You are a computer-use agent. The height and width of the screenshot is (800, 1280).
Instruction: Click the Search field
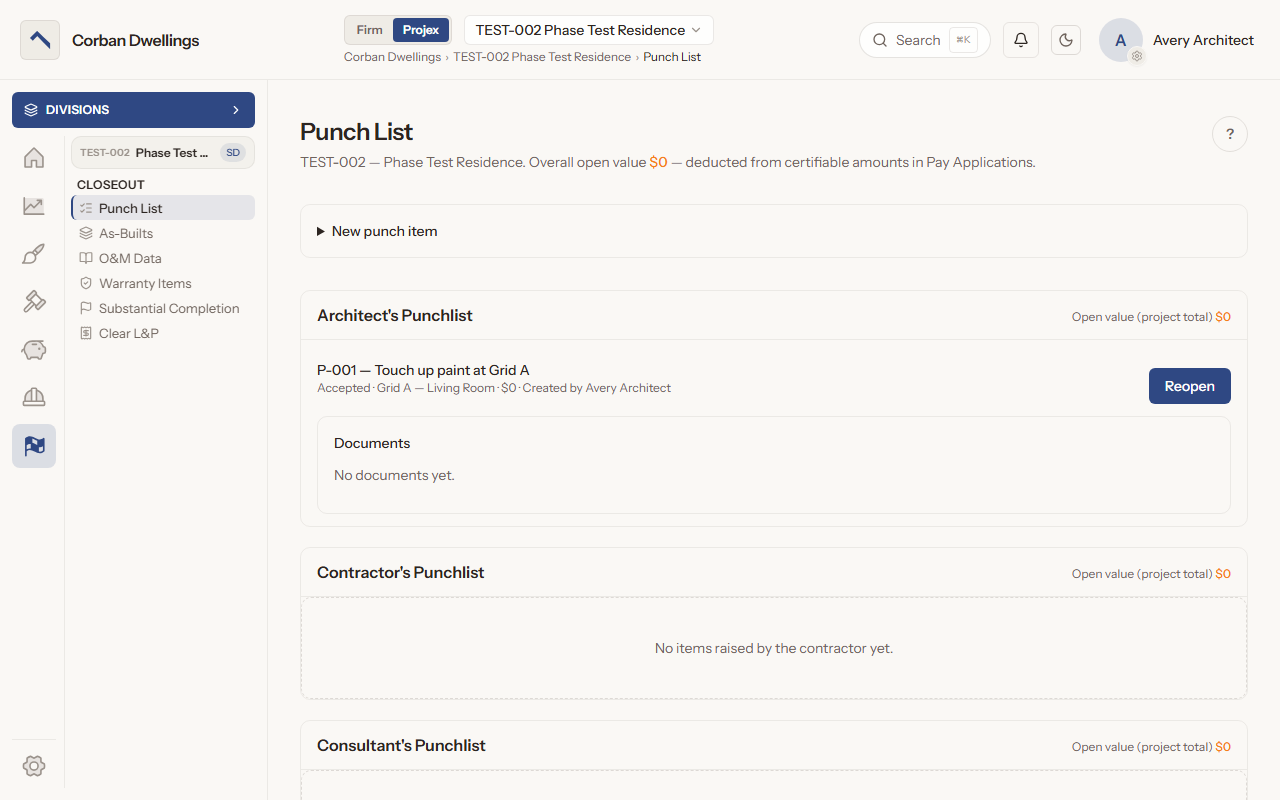(925, 40)
